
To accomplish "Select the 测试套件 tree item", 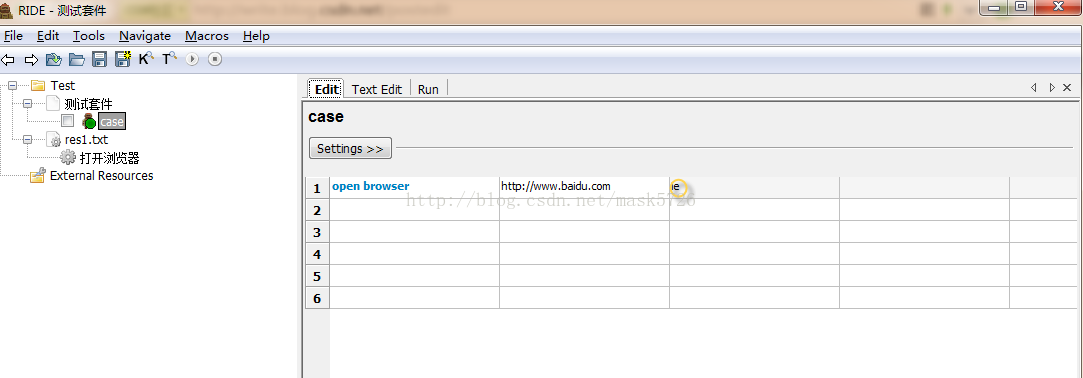I will coord(88,104).
